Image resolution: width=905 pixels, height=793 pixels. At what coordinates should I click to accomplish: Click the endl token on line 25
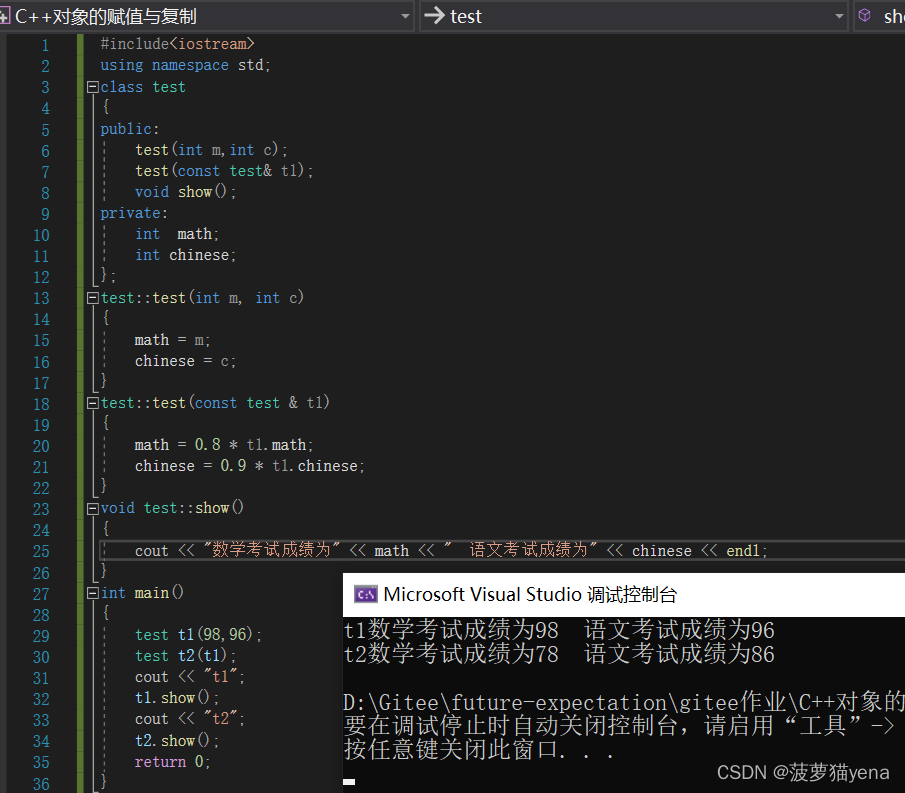743,551
